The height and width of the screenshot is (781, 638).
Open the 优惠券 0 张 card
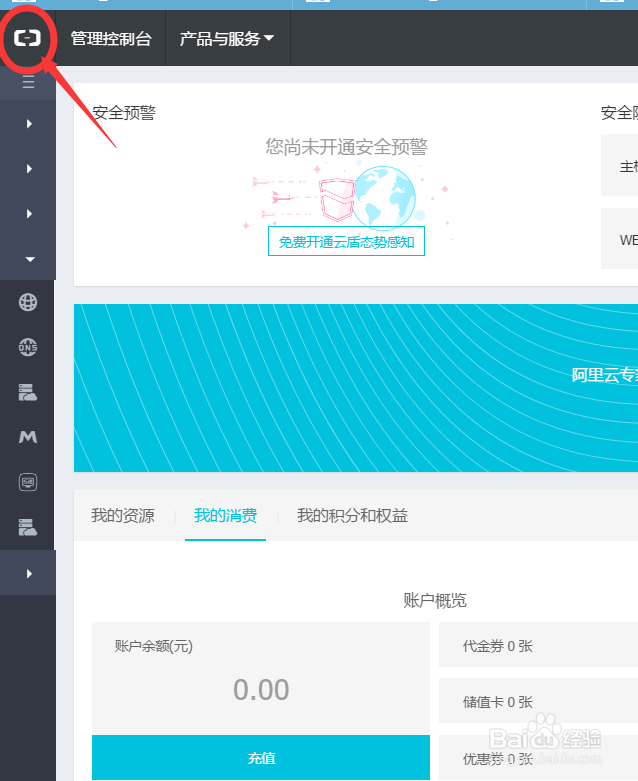[538, 758]
